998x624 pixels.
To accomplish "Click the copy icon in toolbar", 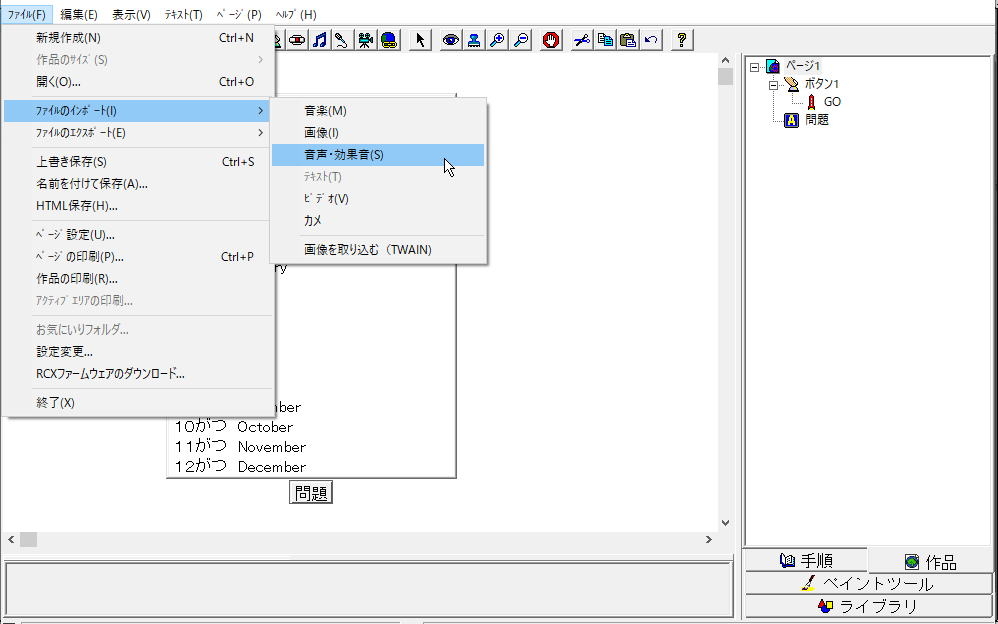I will click(x=605, y=40).
